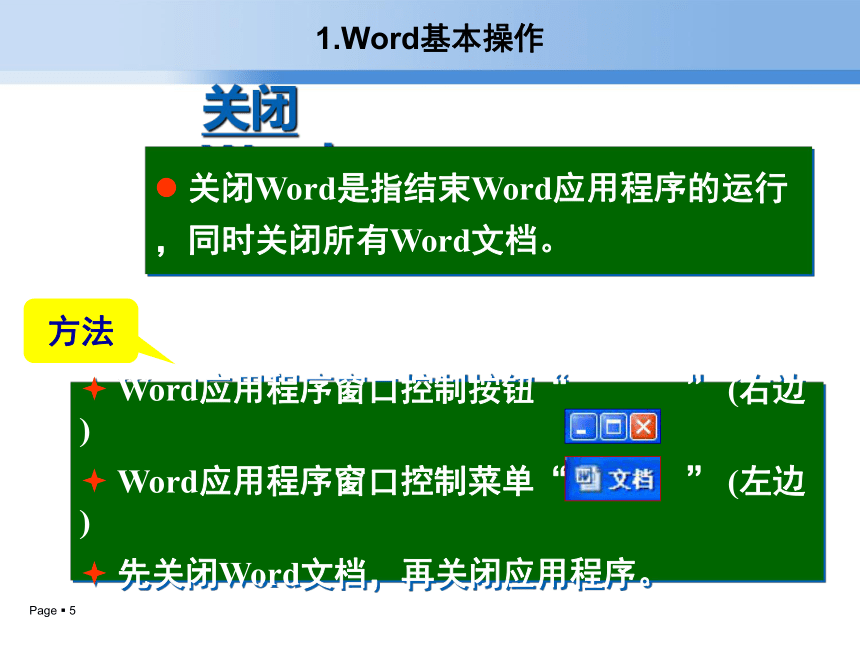
Task: Select the line "关闭Word是指结束Word应用程序的运行"
Action: click(x=488, y=188)
